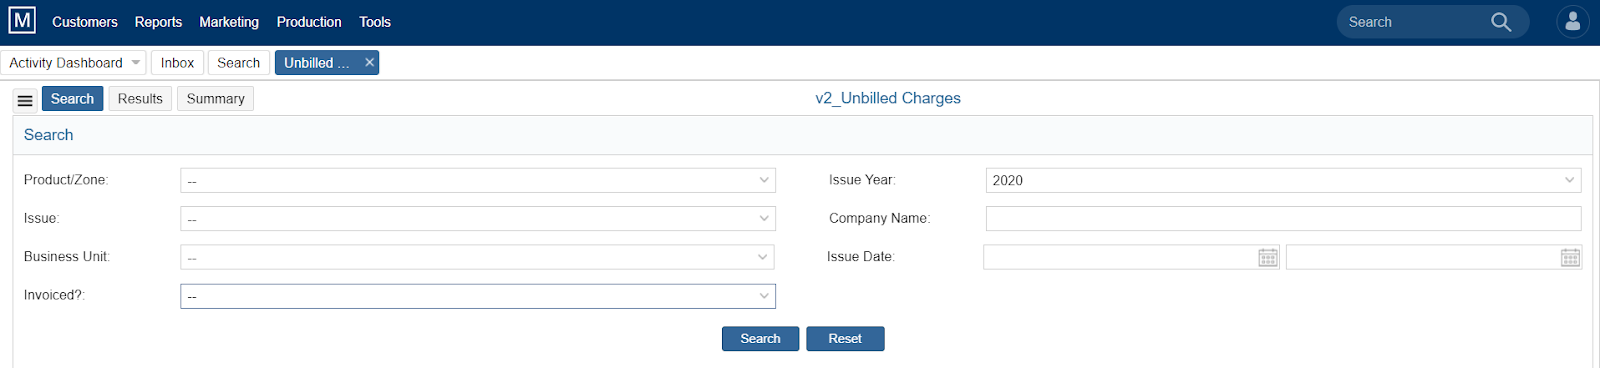The height and width of the screenshot is (368, 1600).
Task: Close the Unbilled tab
Action: coord(369,62)
